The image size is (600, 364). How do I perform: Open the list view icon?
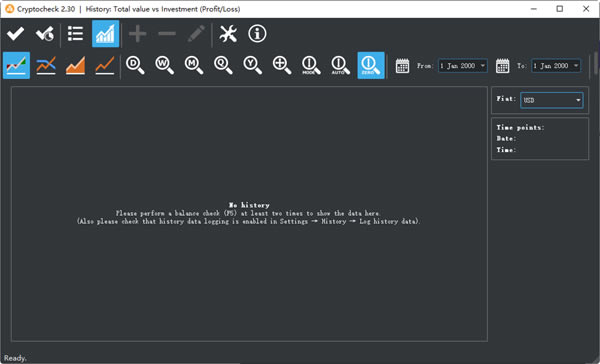(75, 34)
